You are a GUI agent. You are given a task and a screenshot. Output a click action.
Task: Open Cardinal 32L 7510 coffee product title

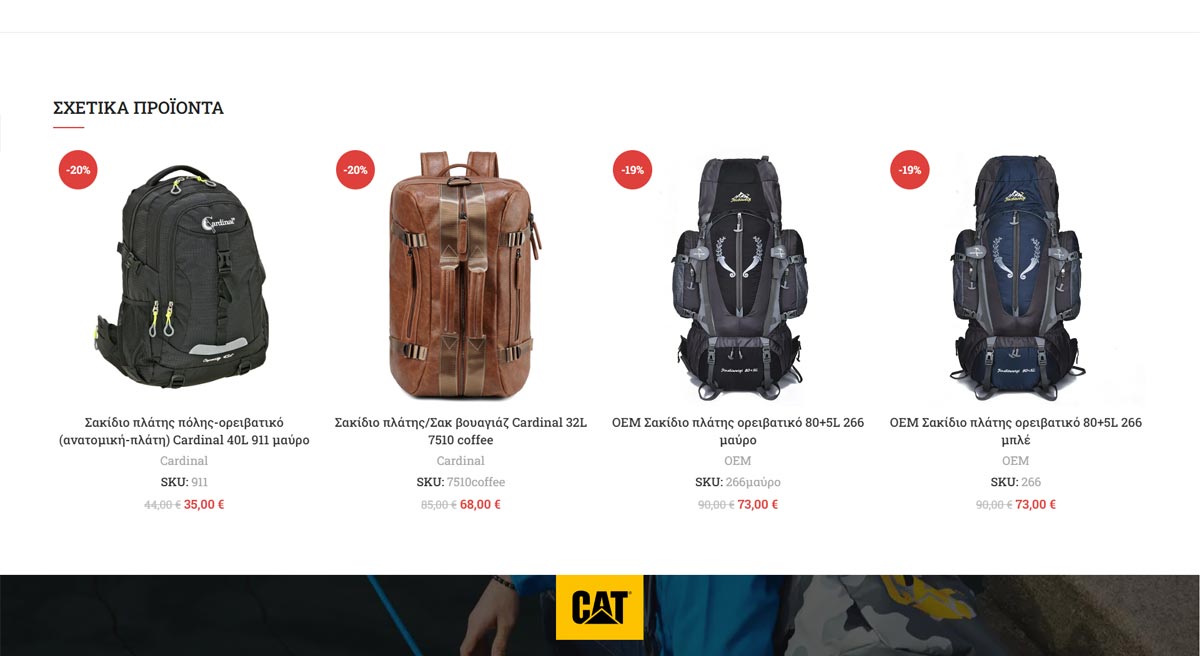click(x=461, y=431)
